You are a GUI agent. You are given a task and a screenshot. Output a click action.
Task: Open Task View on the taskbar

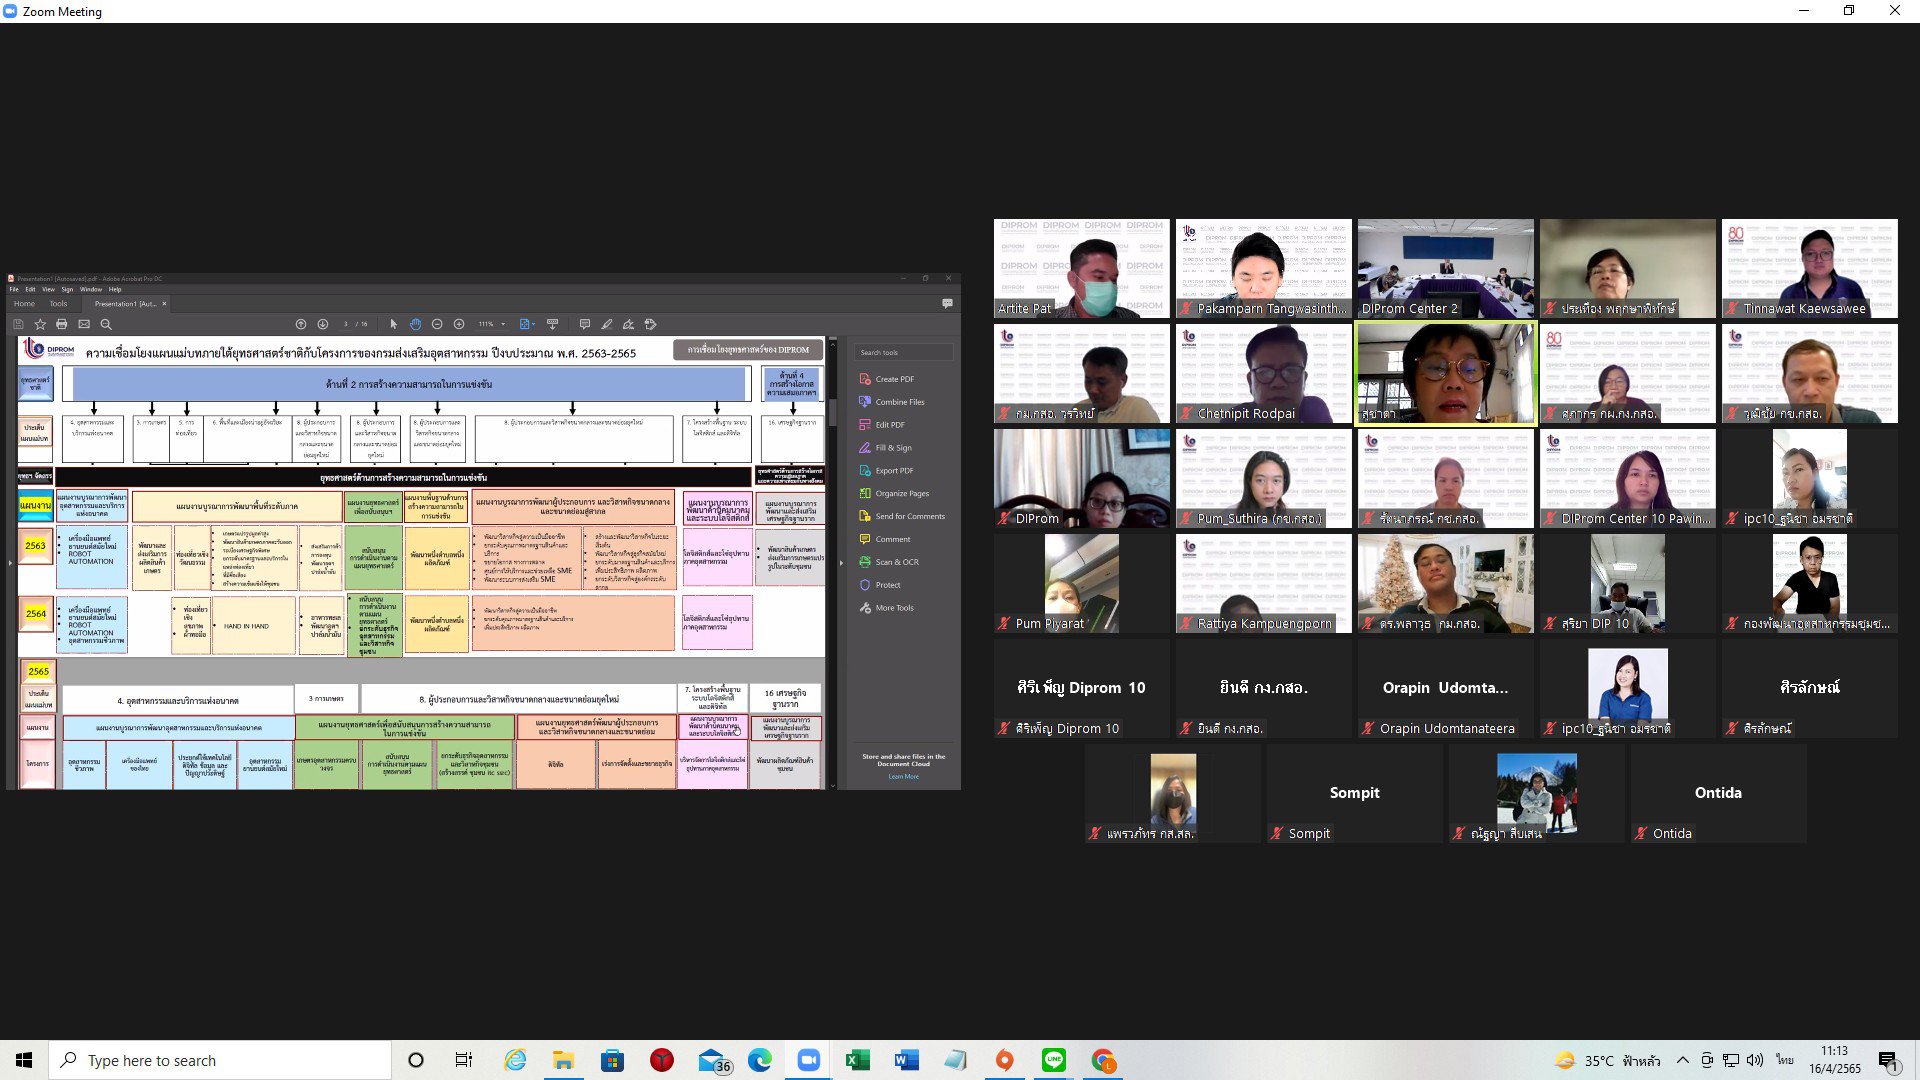coord(463,1060)
